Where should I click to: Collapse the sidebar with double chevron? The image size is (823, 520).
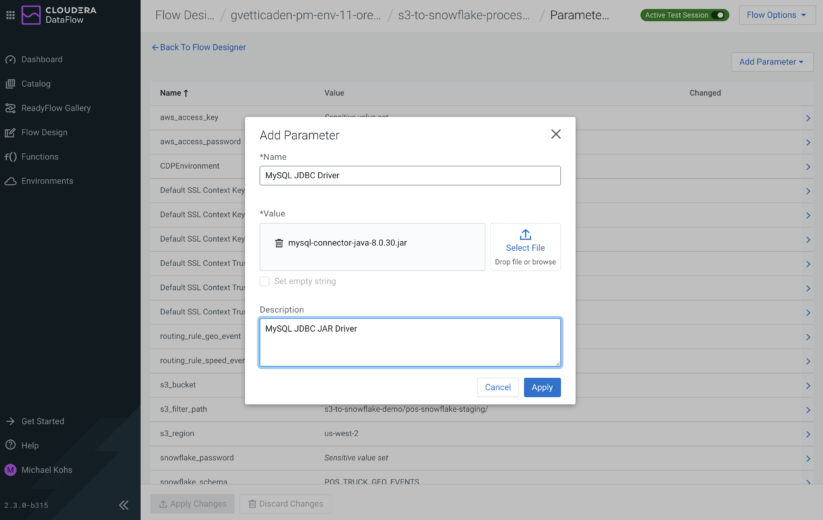(124, 505)
